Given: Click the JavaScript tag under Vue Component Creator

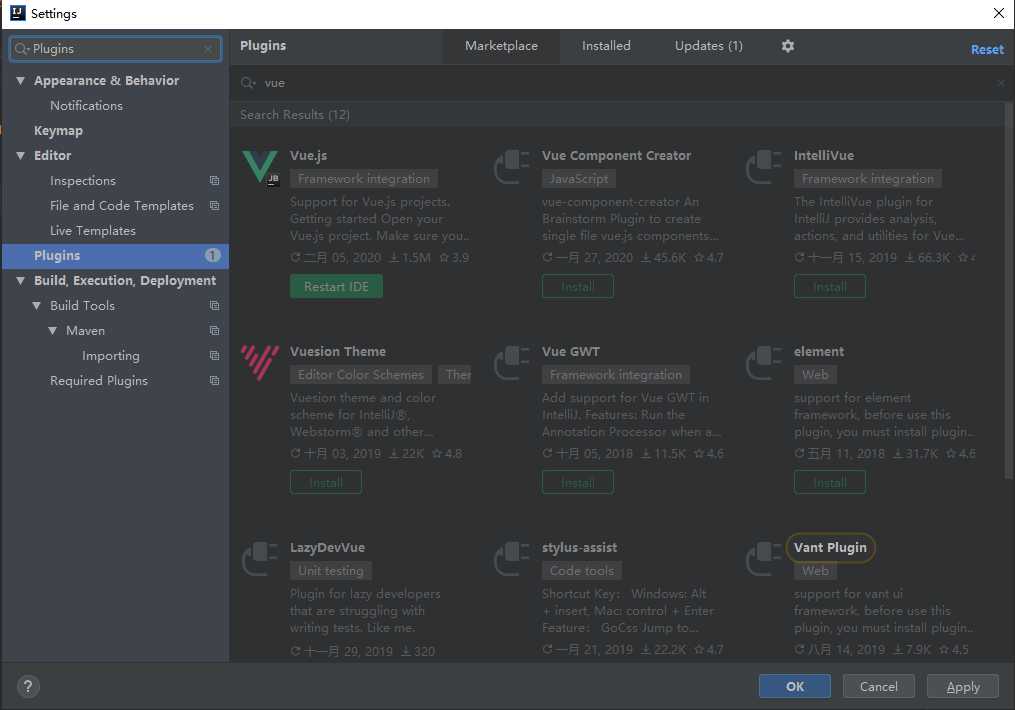Looking at the screenshot, I should pos(579,179).
